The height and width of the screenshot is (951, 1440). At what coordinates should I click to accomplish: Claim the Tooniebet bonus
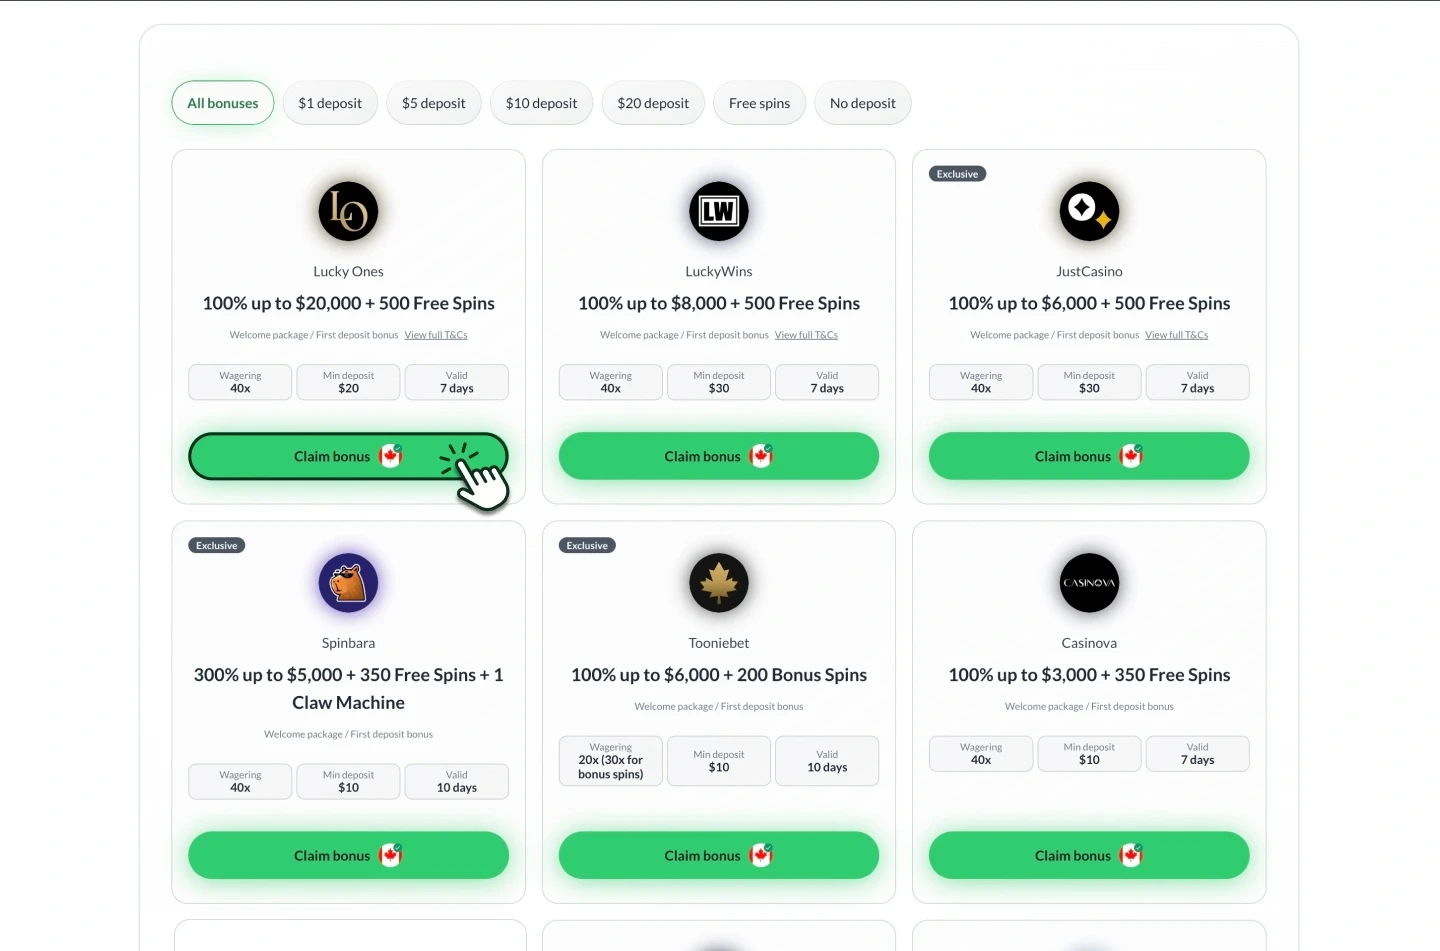click(703, 855)
